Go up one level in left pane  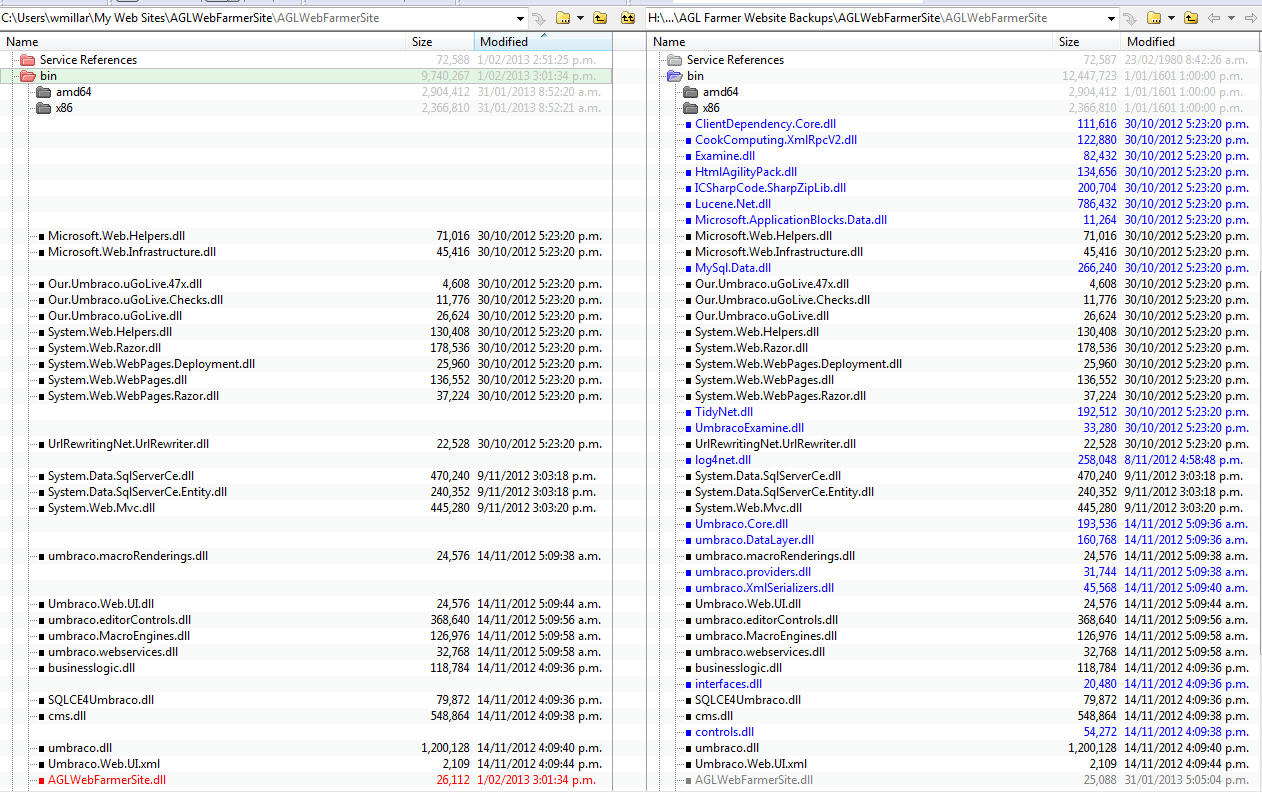pyautogui.click(x=600, y=18)
